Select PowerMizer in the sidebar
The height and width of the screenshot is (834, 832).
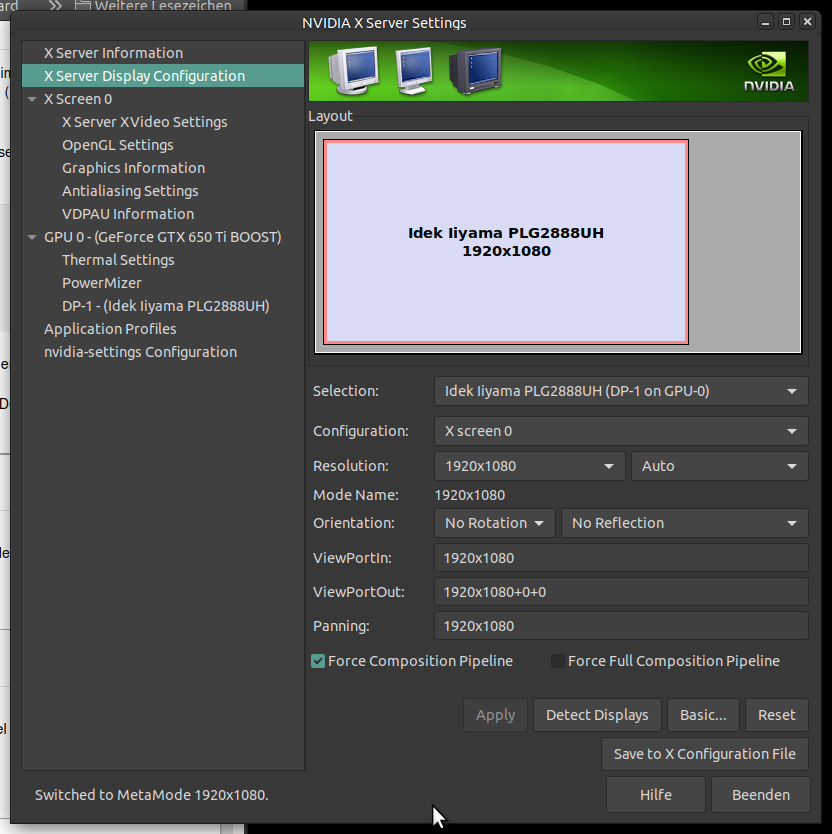point(102,283)
